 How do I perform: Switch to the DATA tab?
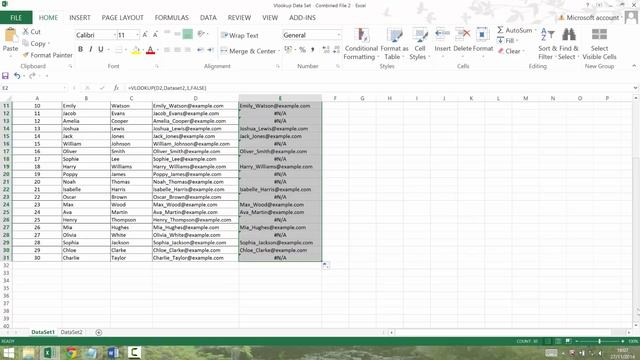tap(208, 18)
